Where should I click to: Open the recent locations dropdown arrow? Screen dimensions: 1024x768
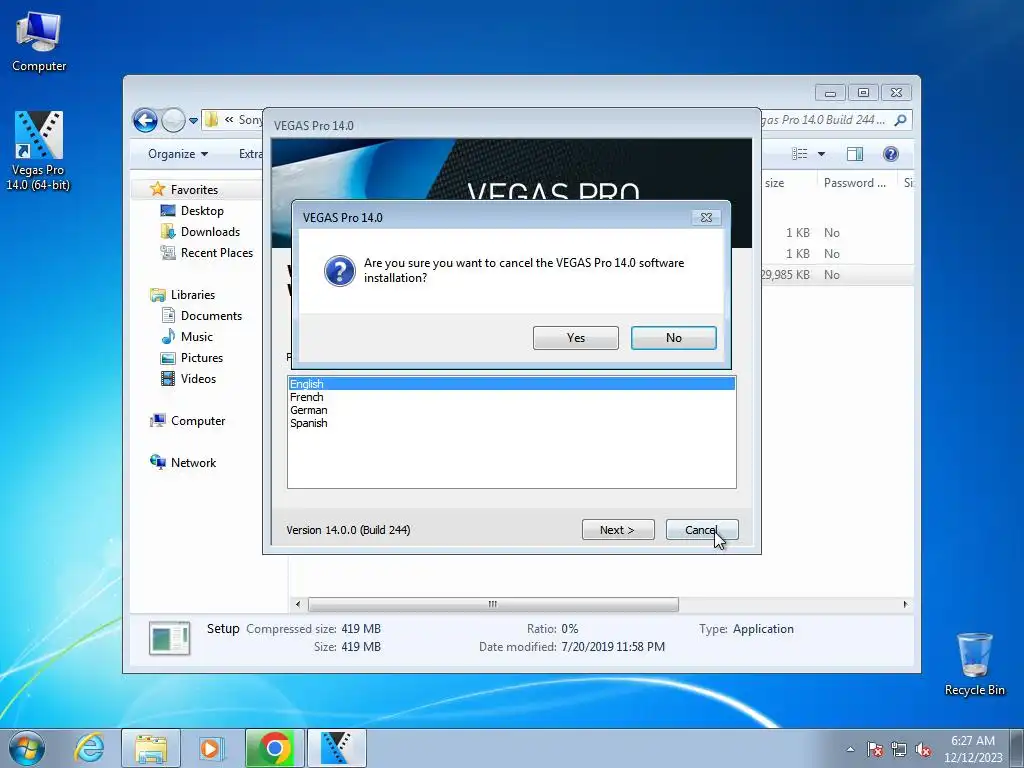coord(193,120)
